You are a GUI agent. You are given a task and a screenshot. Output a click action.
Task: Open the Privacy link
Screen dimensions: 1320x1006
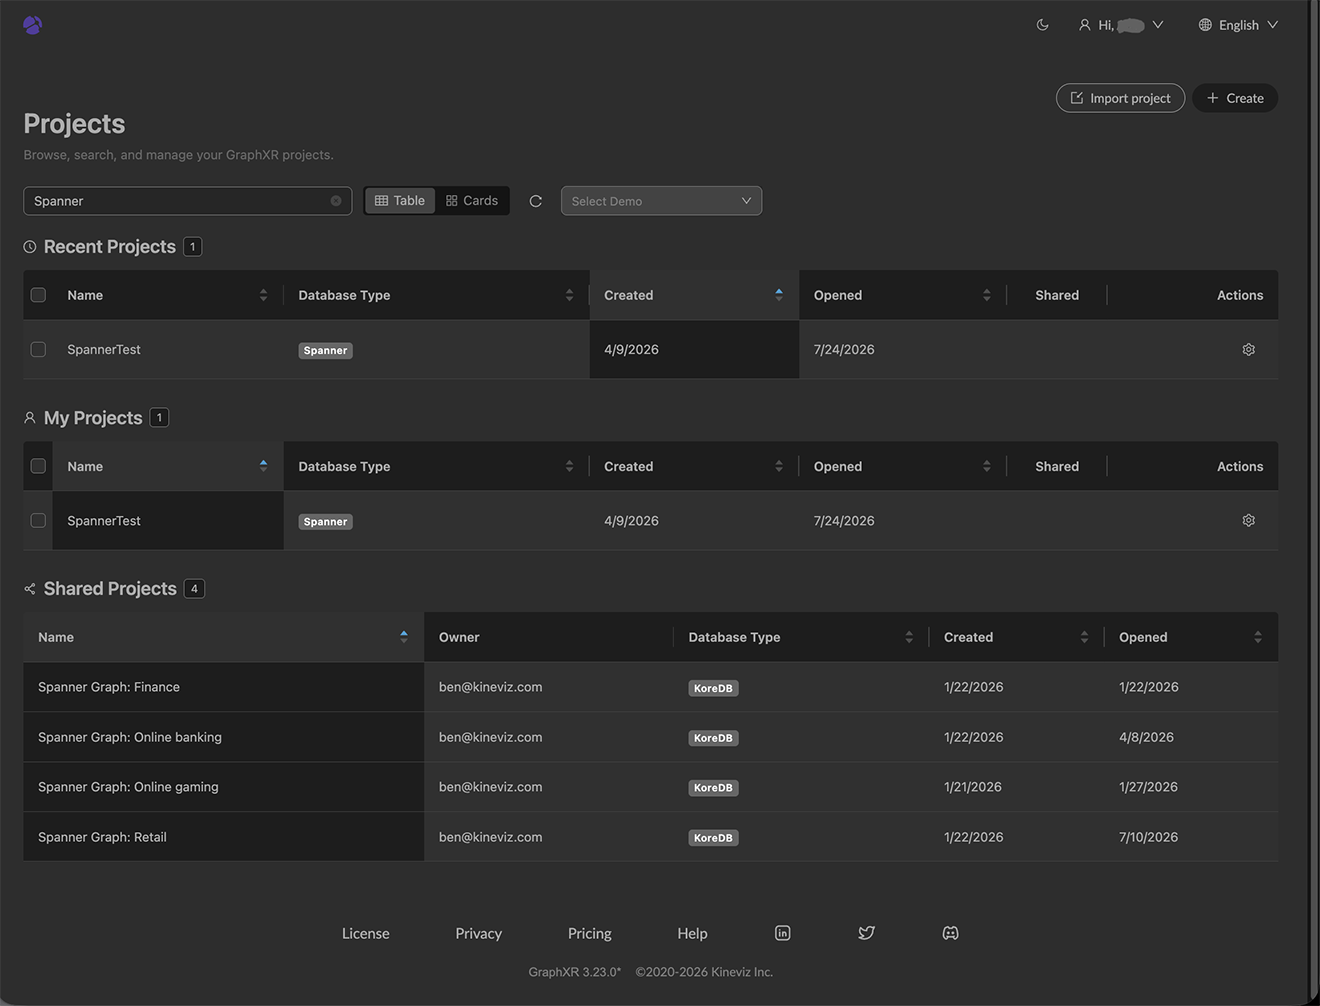click(x=479, y=933)
